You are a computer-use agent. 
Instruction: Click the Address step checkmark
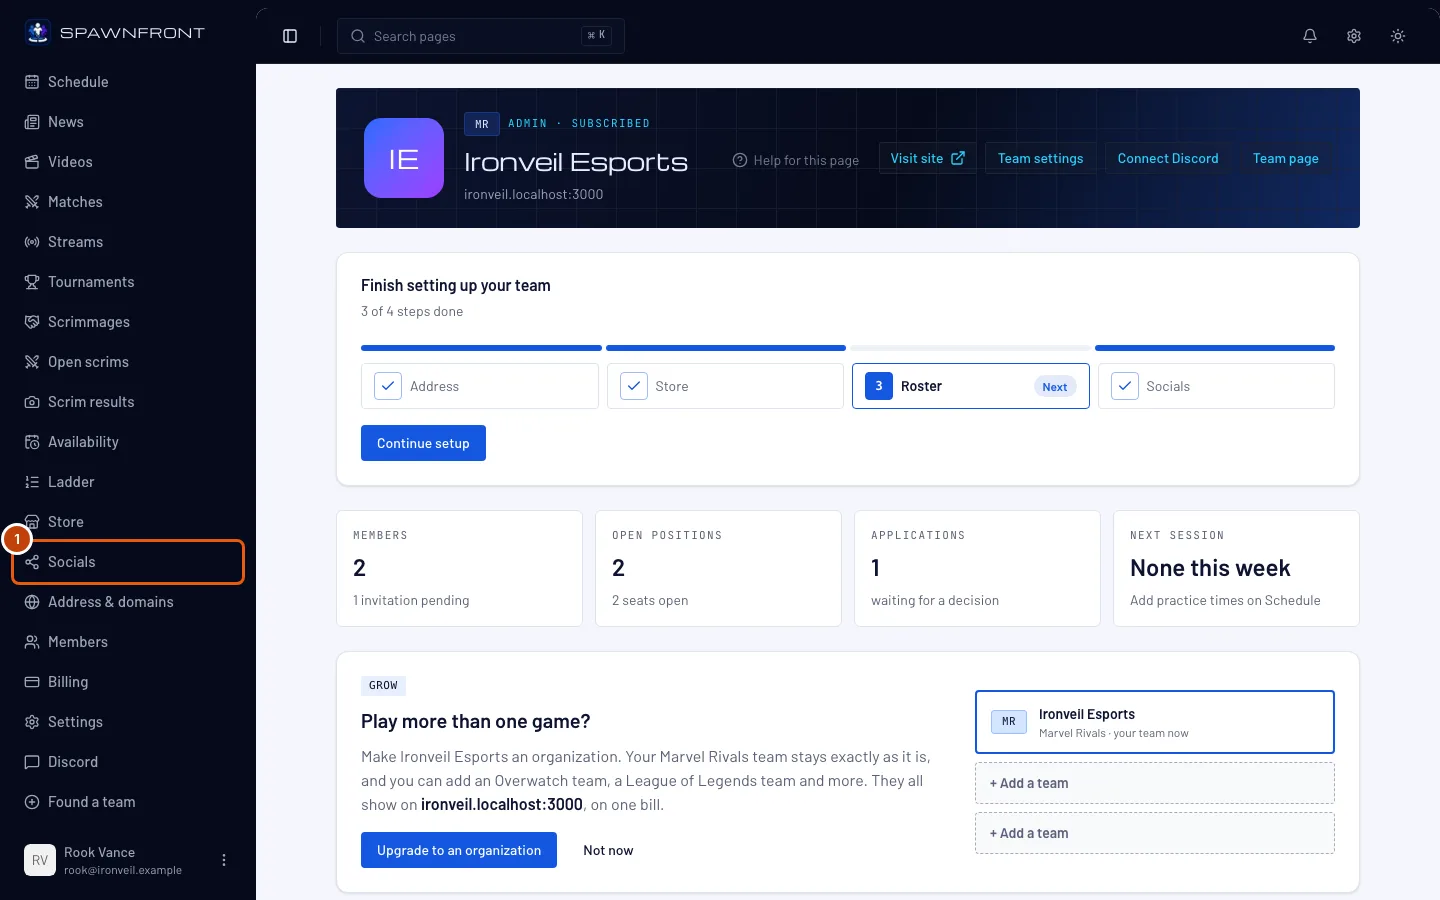click(388, 386)
